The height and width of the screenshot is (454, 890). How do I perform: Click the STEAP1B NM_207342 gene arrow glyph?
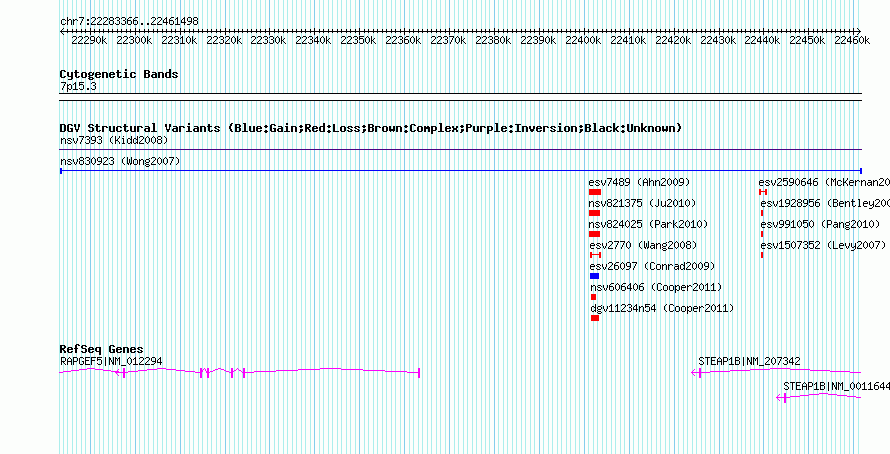coord(696,372)
